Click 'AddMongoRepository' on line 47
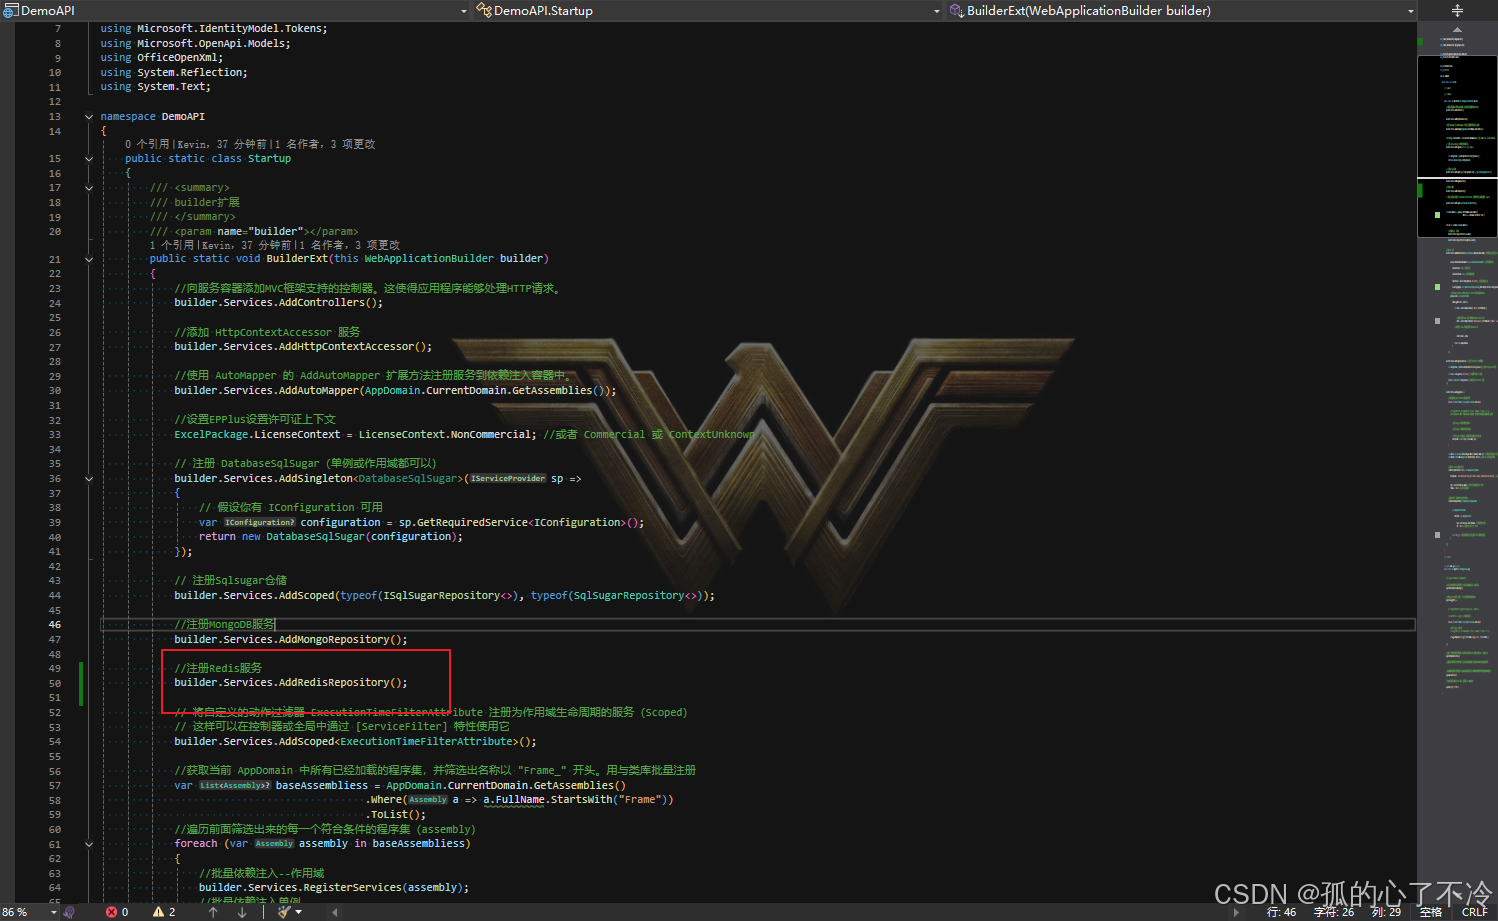1498x921 pixels. pyautogui.click(x=334, y=640)
